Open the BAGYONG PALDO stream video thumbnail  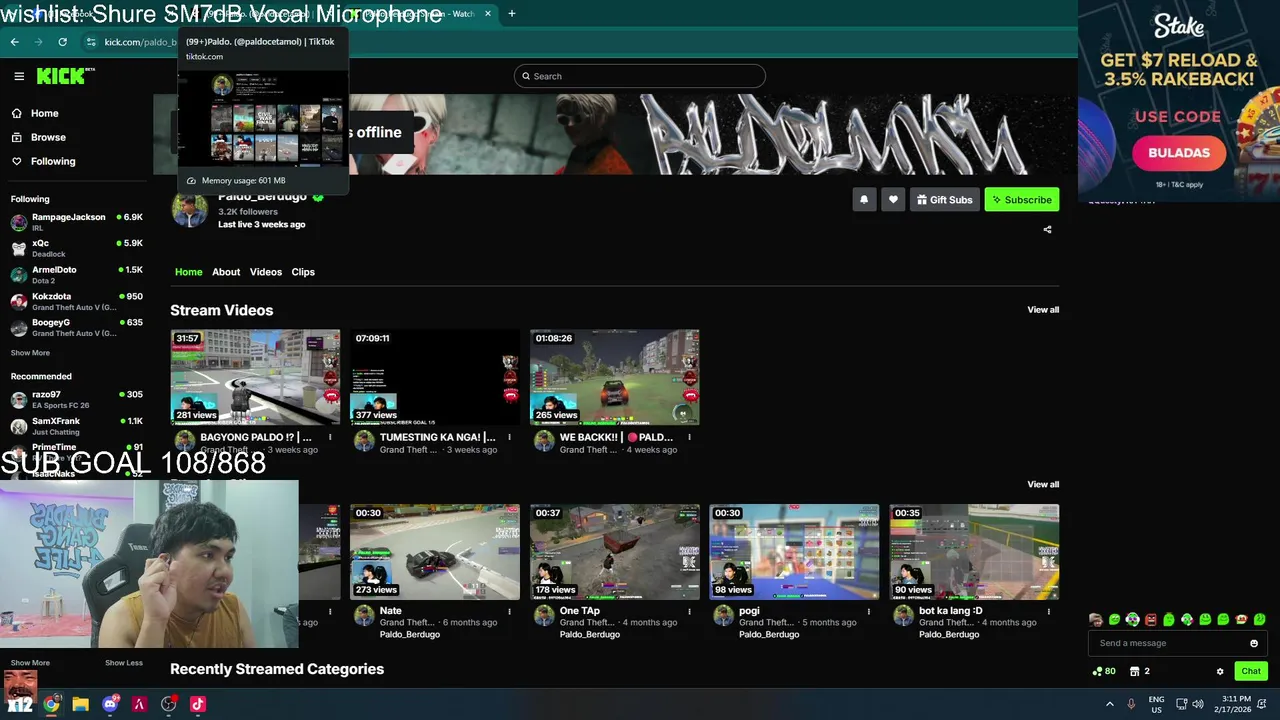click(255, 377)
